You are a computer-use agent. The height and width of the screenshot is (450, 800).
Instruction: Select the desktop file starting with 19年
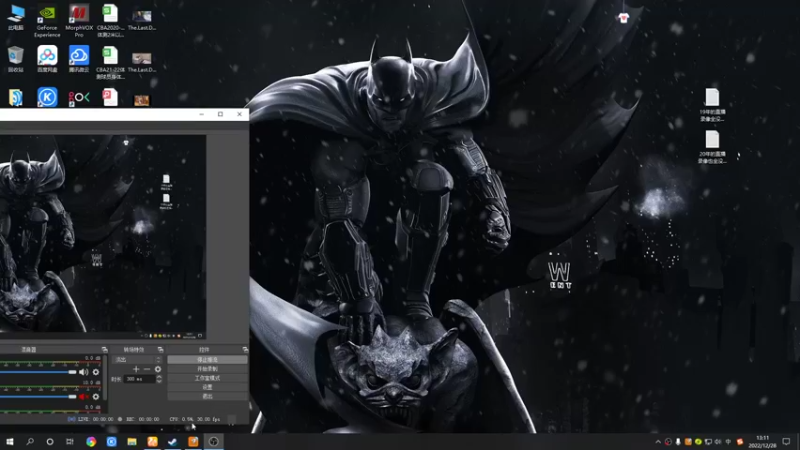(x=712, y=105)
